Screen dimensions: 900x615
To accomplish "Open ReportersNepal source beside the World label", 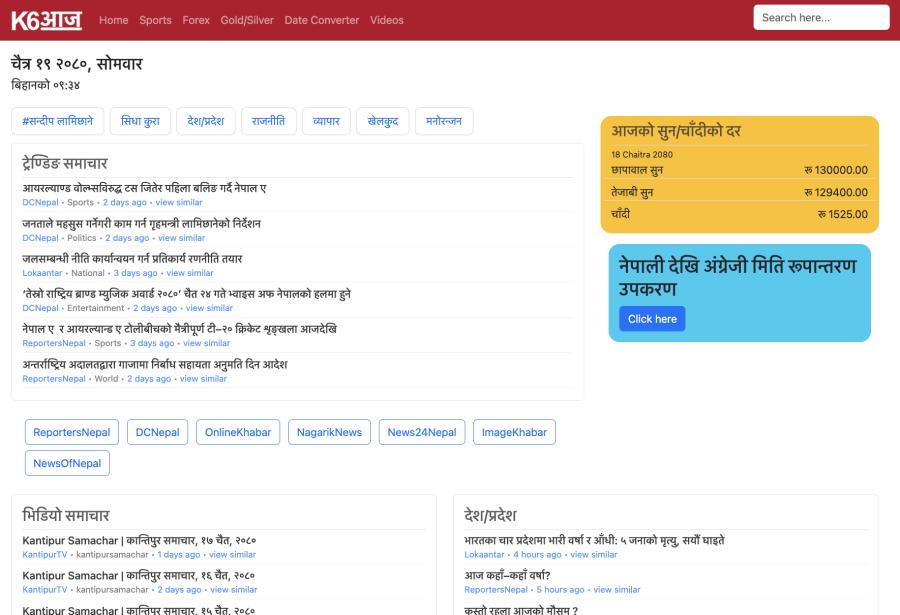I will coord(54,378).
